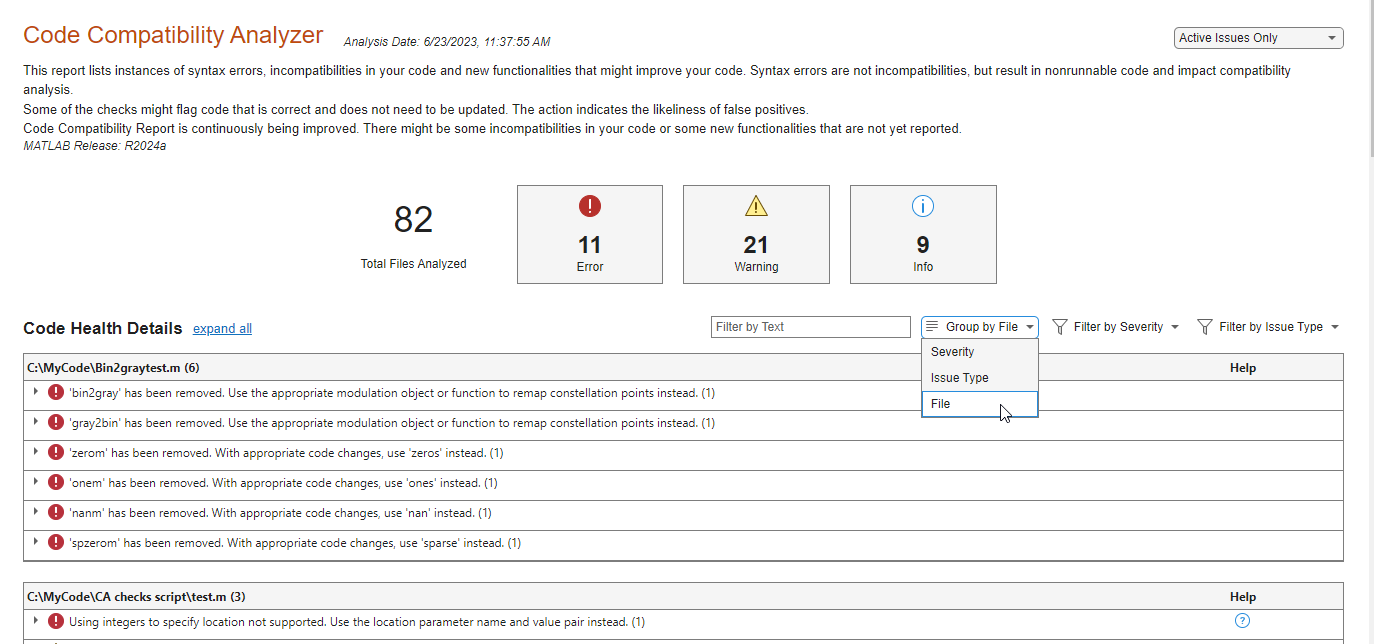Expand the 'gray2bin' issue details row

(x=34, y=422)
